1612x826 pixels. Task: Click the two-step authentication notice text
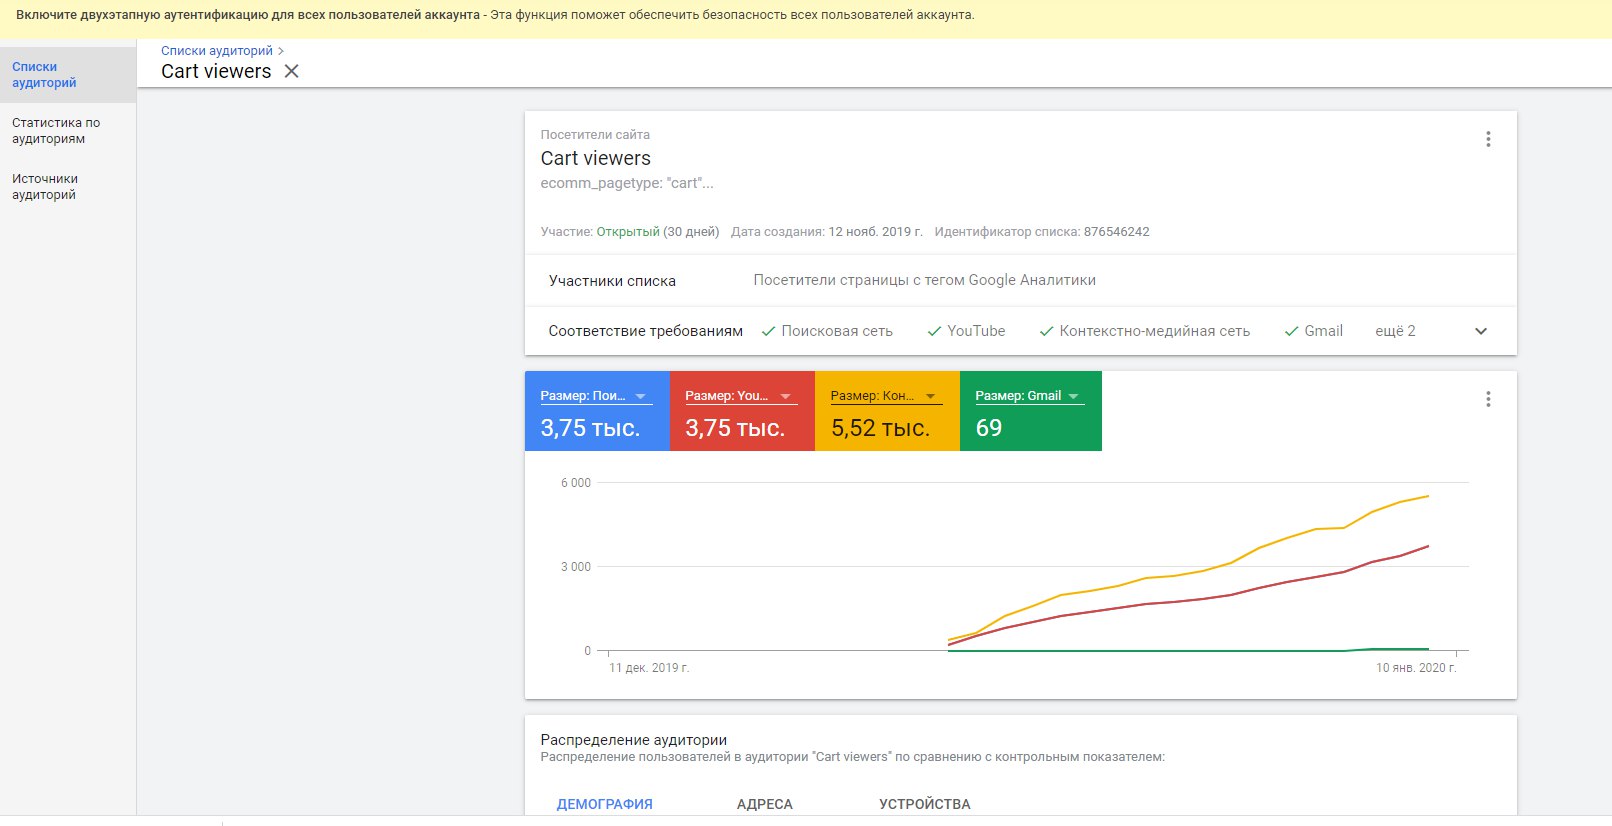tap(495, 15)
